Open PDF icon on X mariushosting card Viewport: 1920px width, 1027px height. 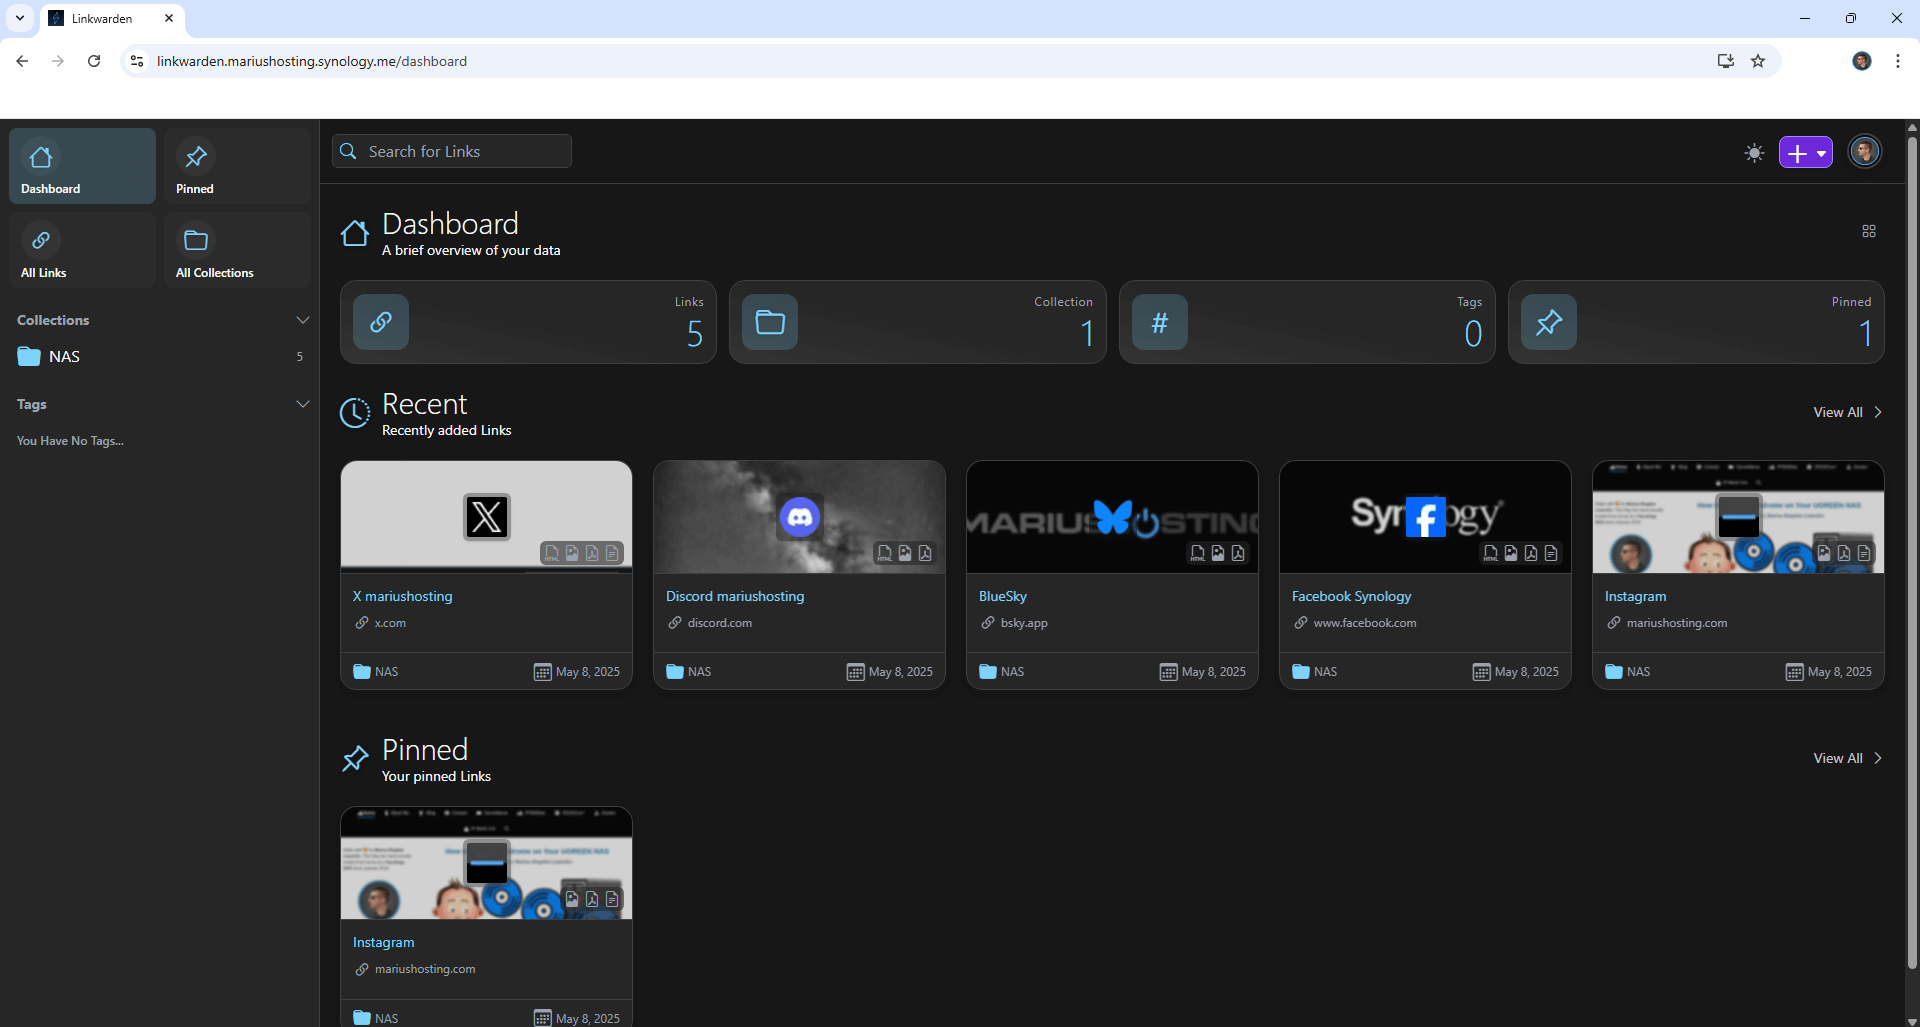tap(592, 553)
